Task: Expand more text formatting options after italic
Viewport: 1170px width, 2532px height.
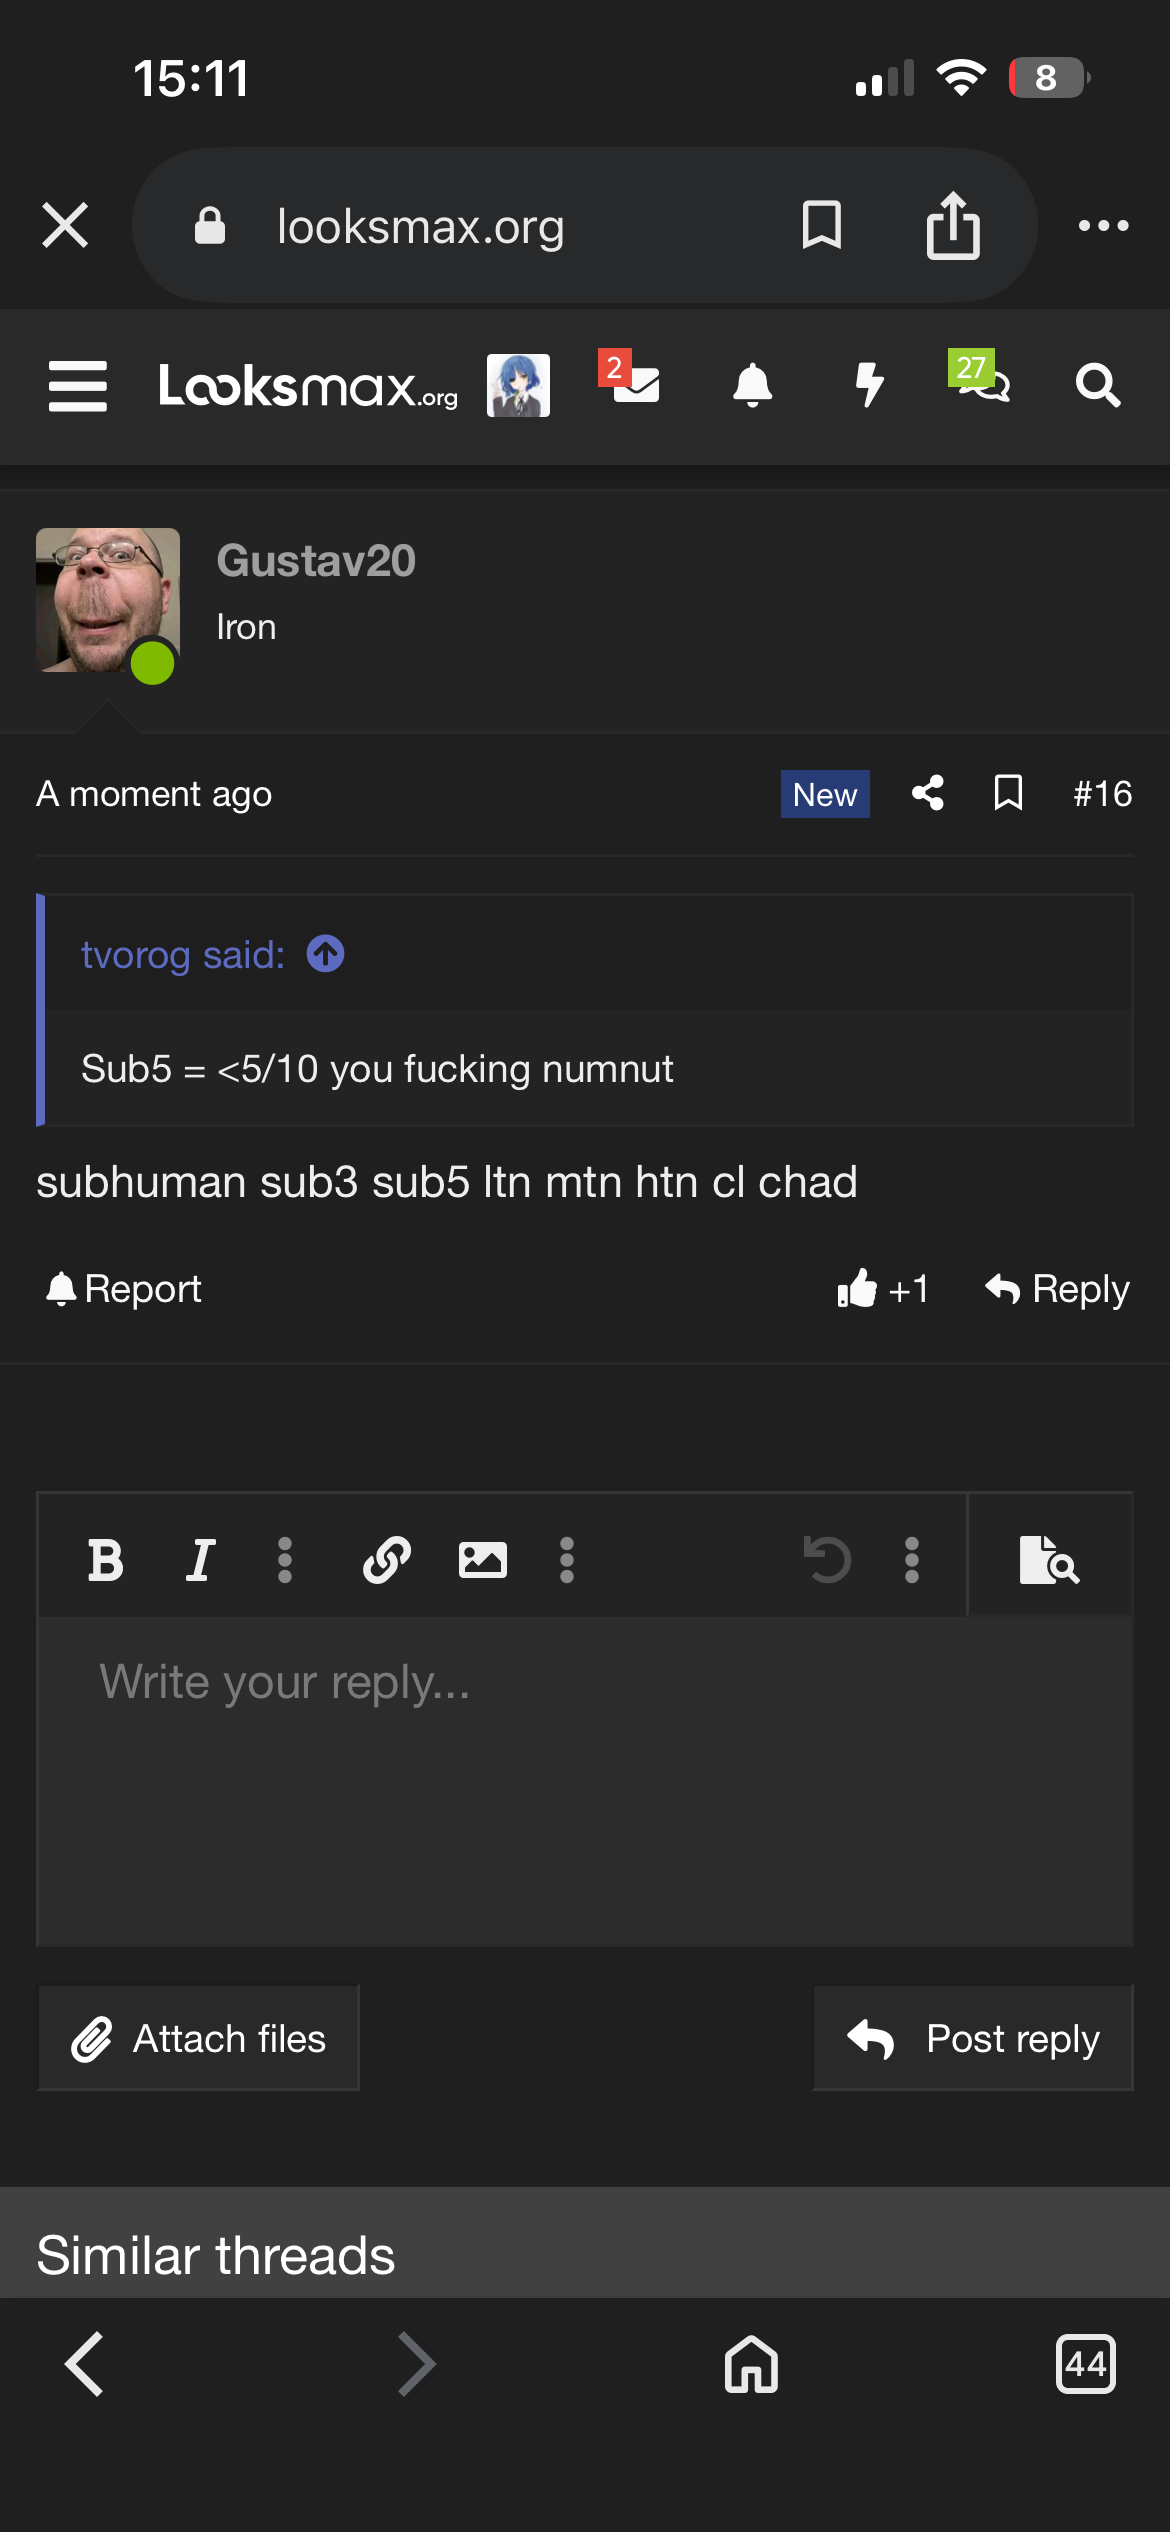Action: 285,1560
